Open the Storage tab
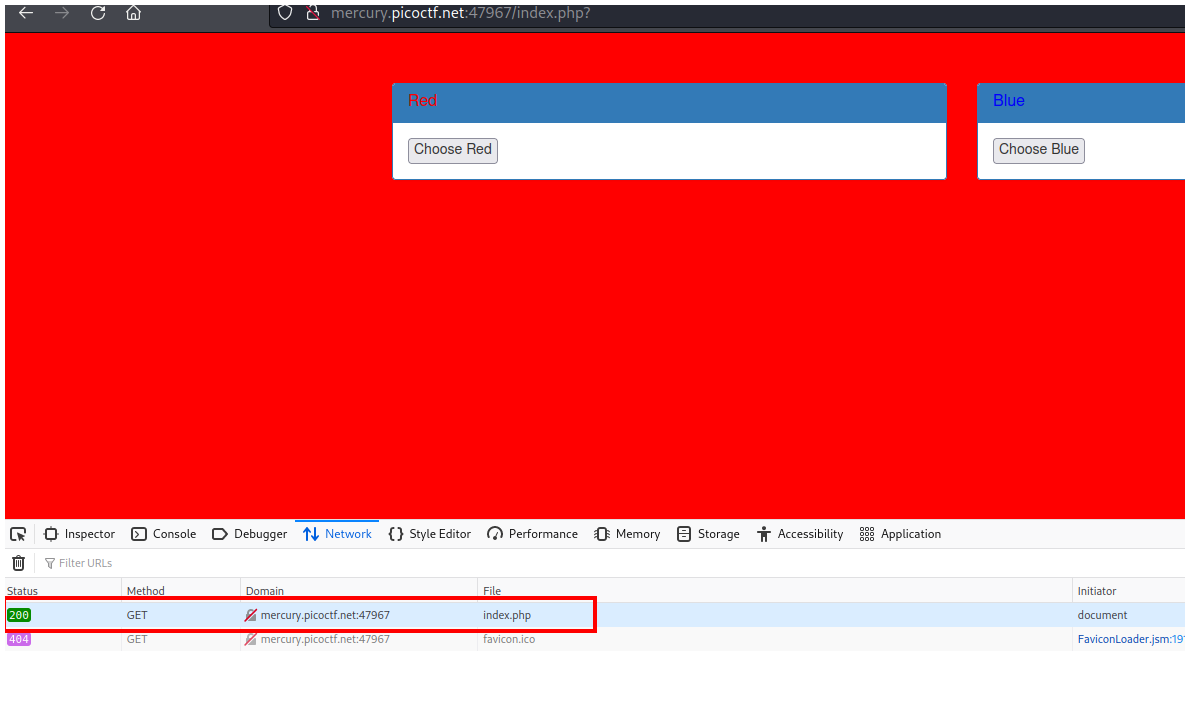1190x715 pixels. 708,534
